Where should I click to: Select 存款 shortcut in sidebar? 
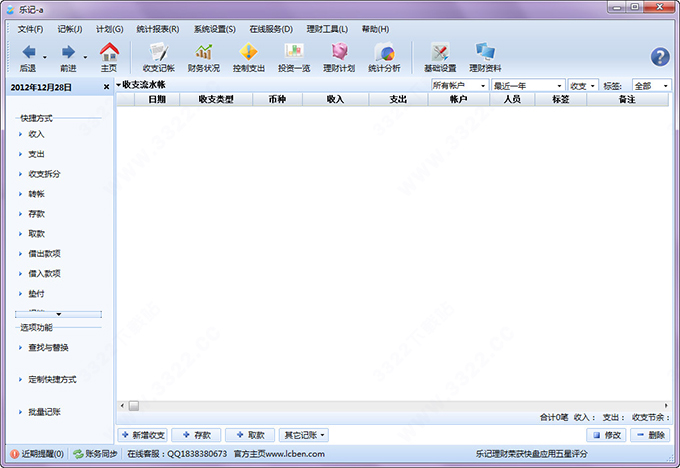36,214
